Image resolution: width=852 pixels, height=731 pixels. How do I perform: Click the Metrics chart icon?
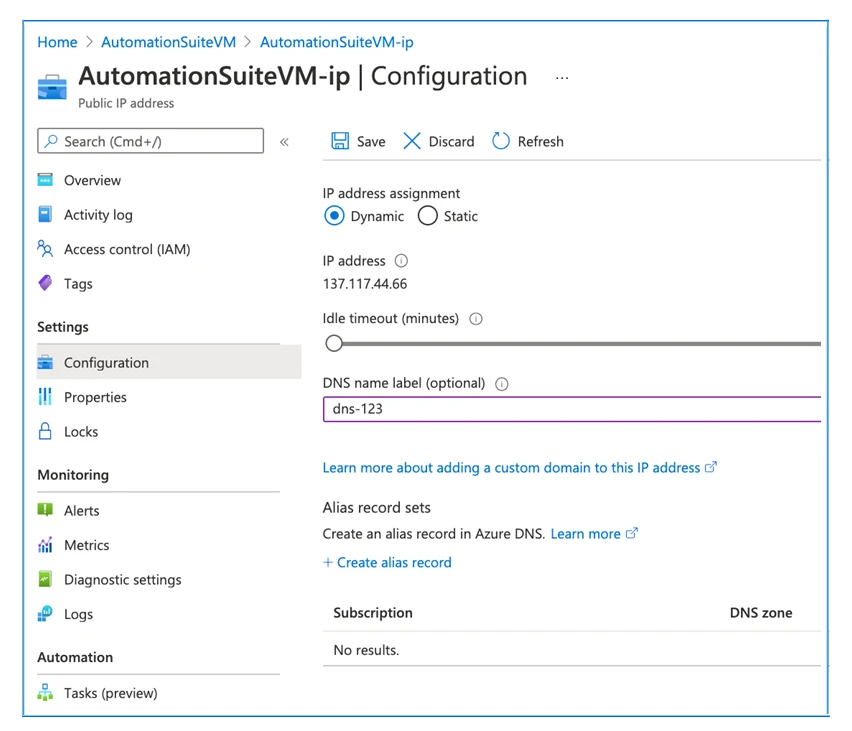[45, 544]
